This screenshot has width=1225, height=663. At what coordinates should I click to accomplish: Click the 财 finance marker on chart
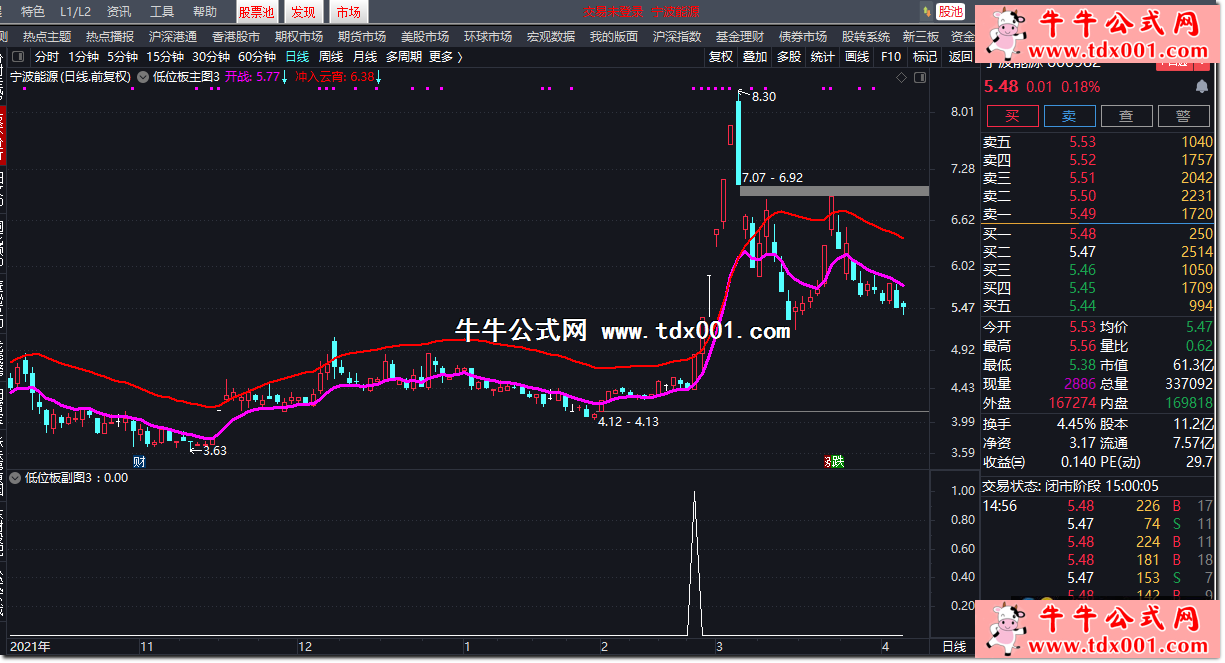click(139, 461)
